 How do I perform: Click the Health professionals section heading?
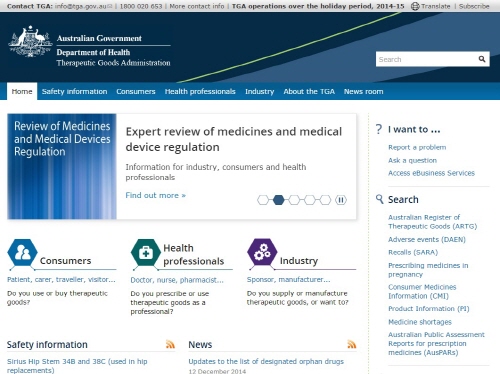194,254
